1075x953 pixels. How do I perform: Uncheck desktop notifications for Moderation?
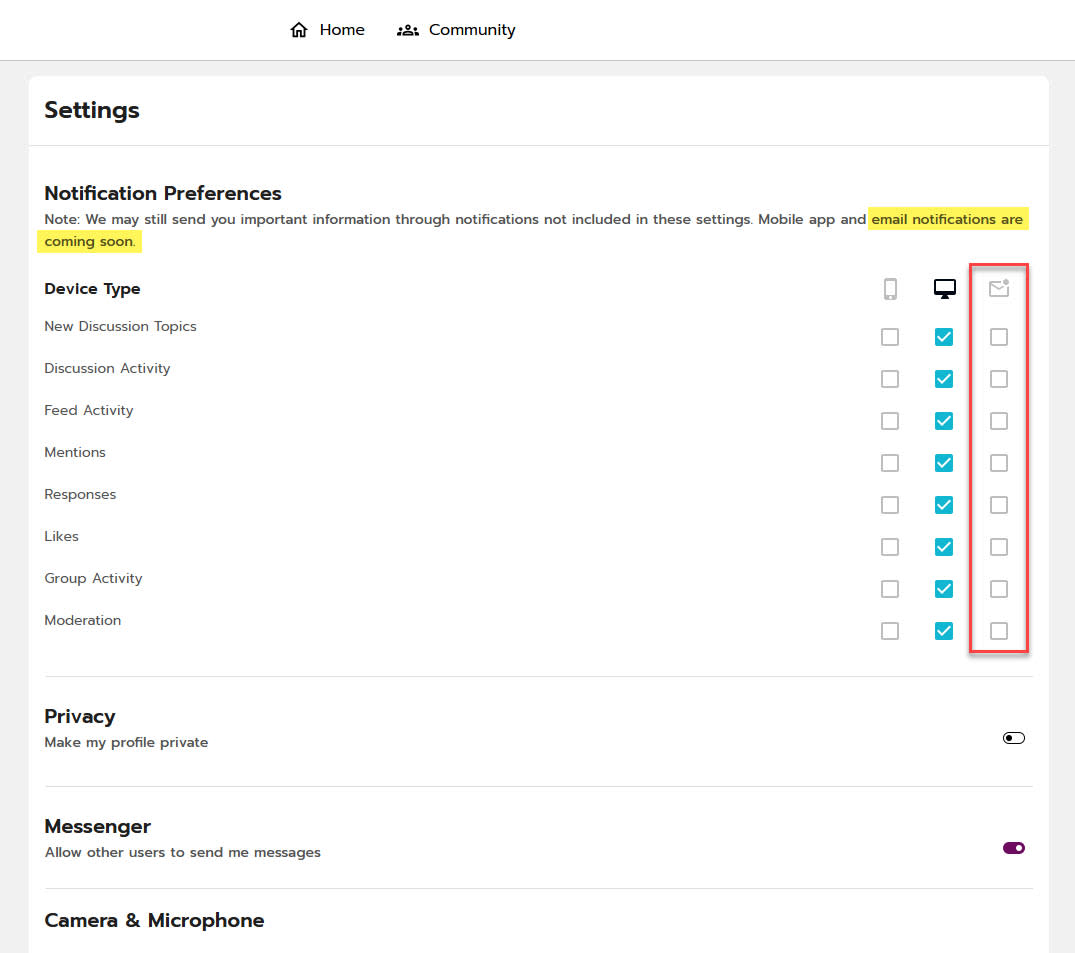pos(944,631)
